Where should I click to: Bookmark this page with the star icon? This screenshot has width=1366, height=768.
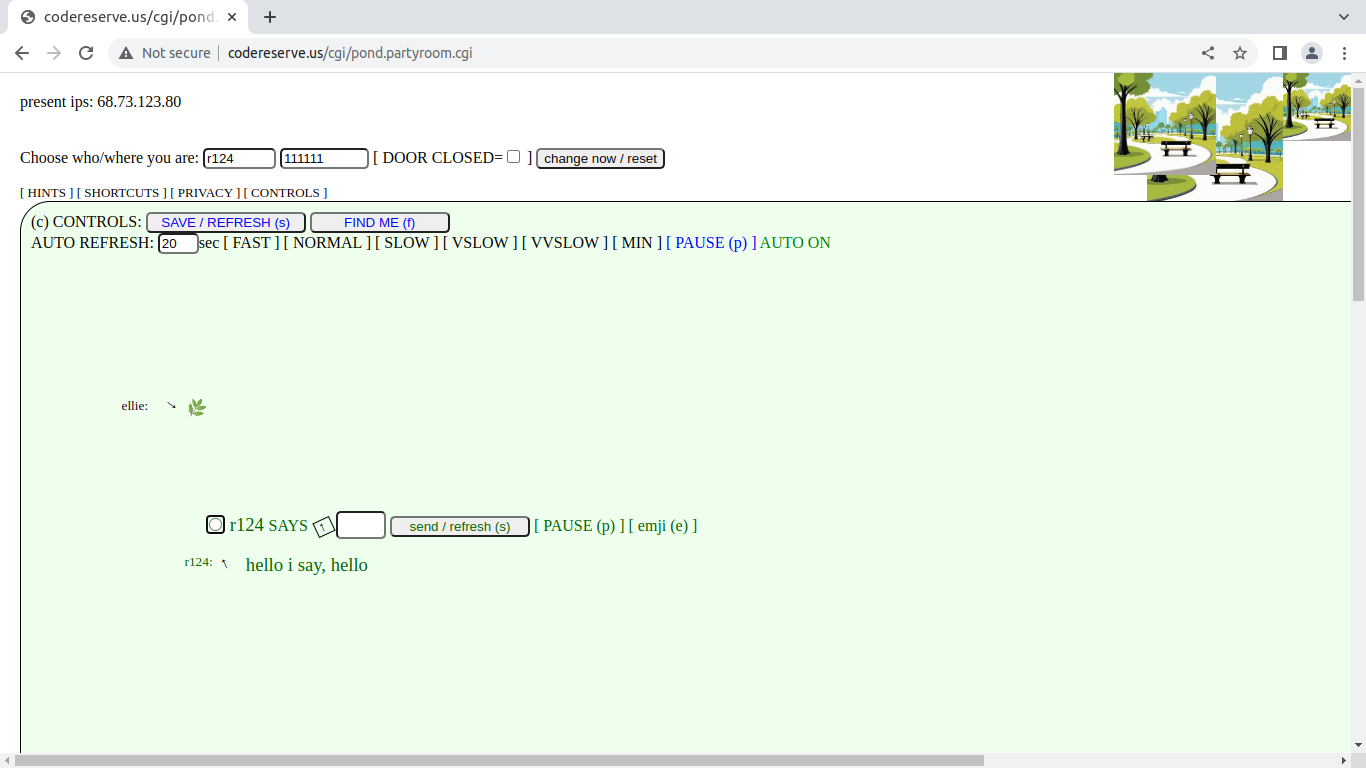click(1240, 53)
